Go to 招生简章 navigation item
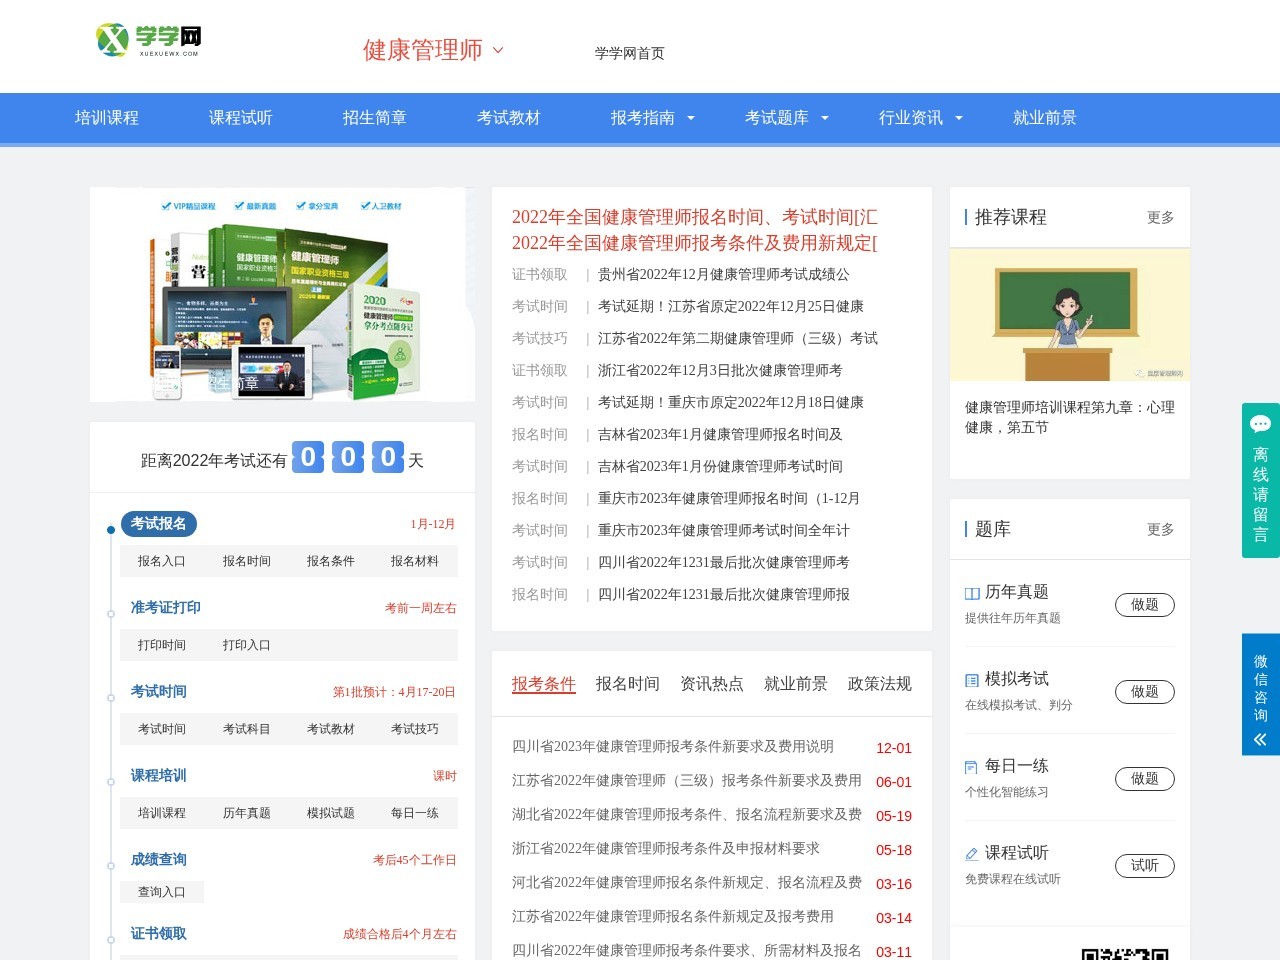This screenshot has height=960, width=1280. [x=375, y=118]
